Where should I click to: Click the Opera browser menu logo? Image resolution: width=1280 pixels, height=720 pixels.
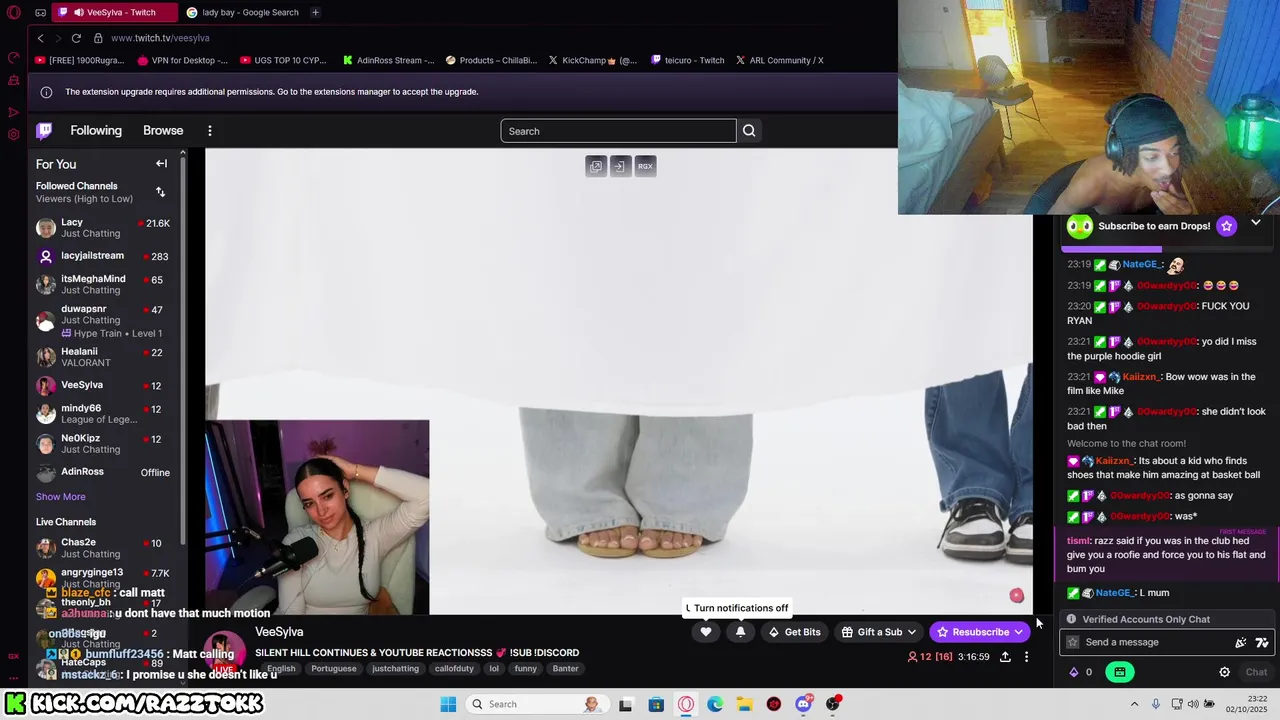(x=14, y=13)
